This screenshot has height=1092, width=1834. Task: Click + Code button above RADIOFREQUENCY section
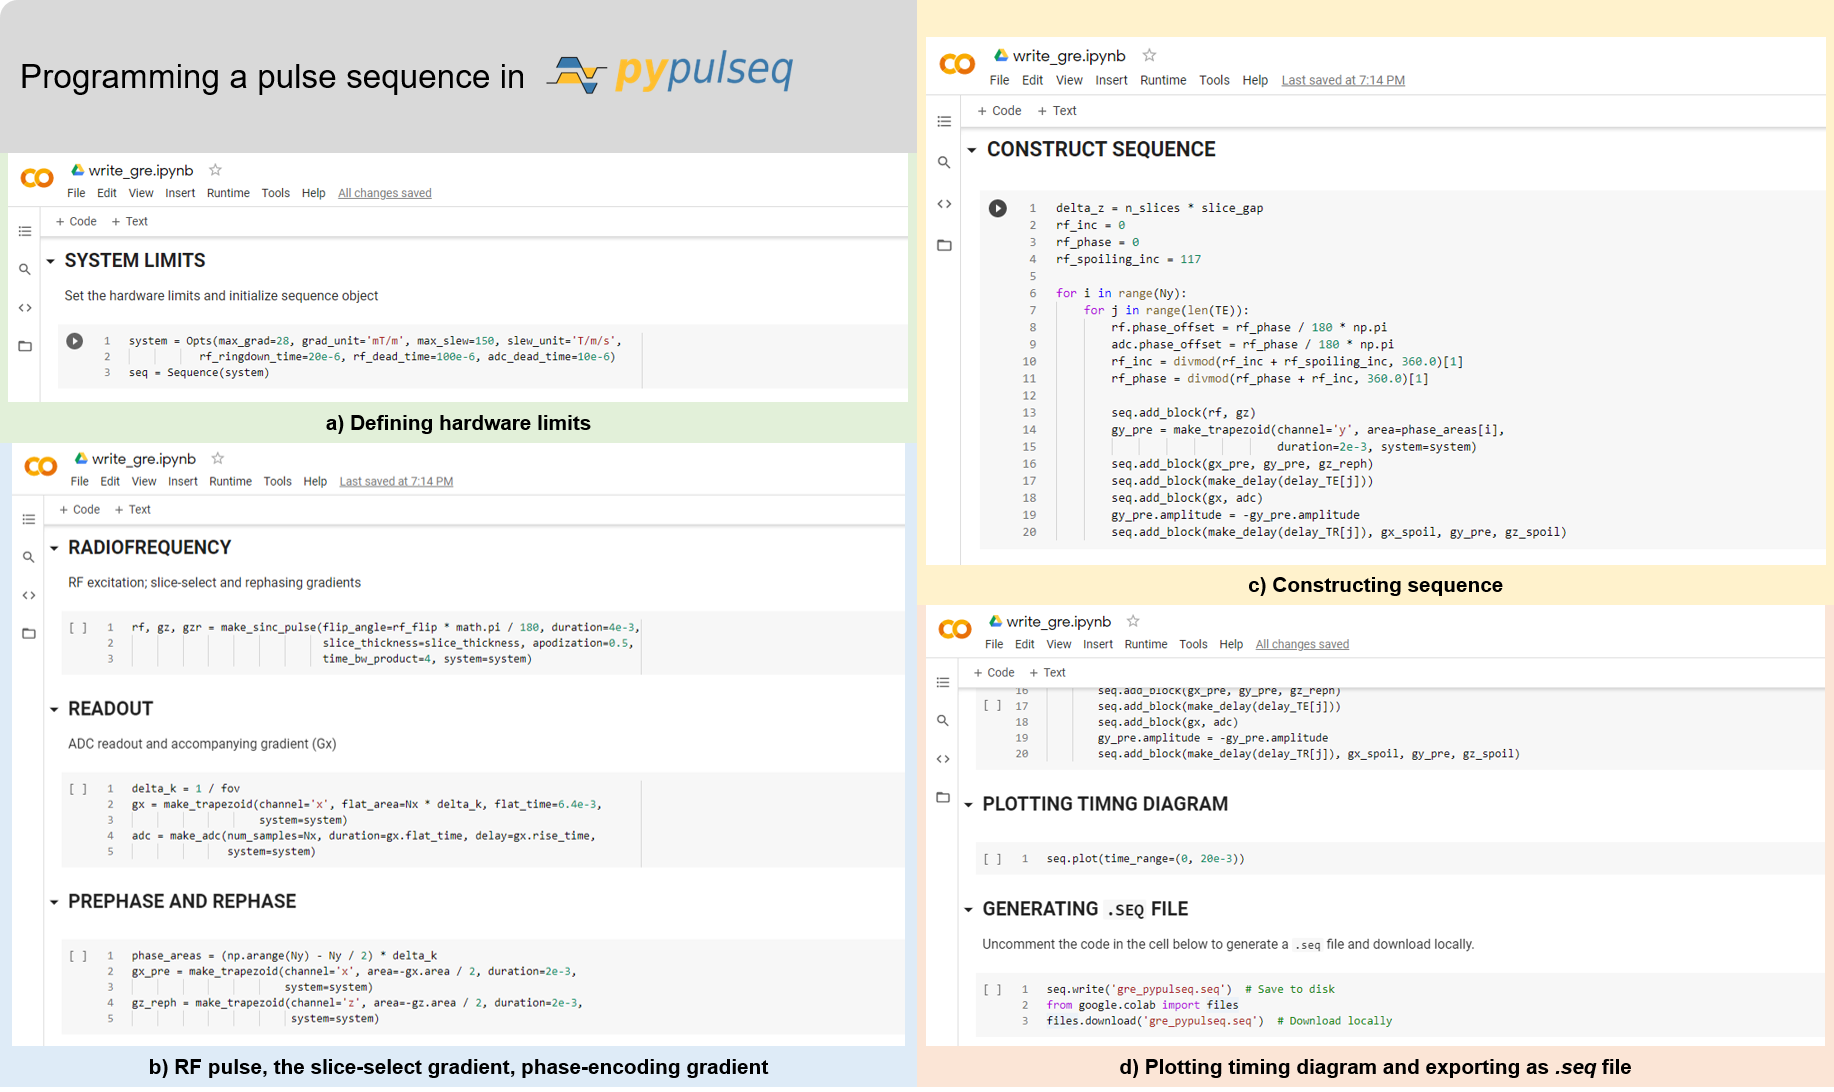coord(80,509)
